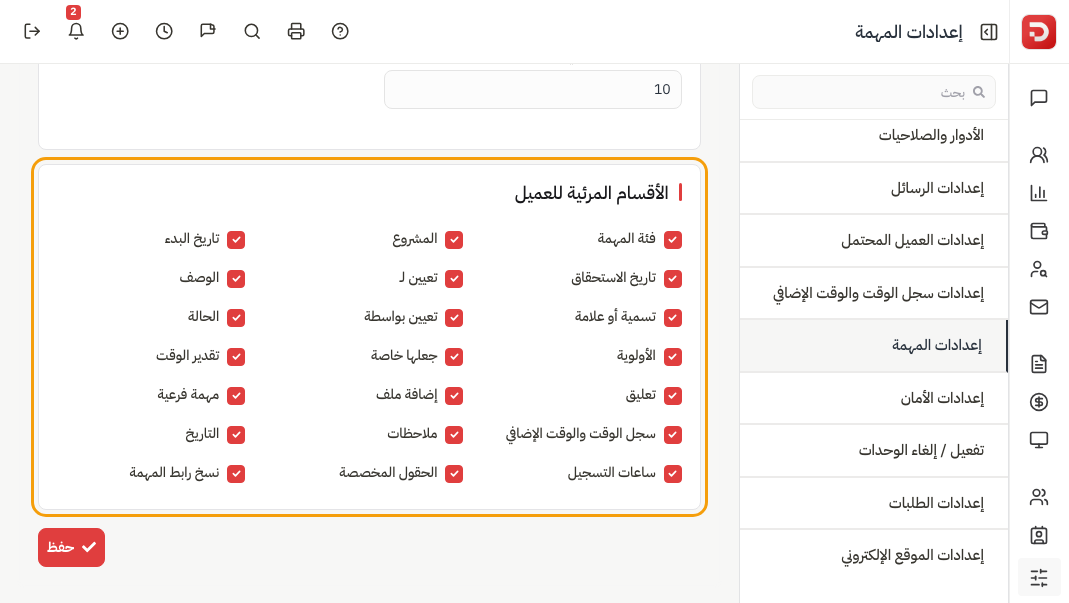This screenshot has height=603, width=1069.
Task: Toggle سجل الوقت والوقت الإضافي checkbox
Action: click(x=673, y=435)
